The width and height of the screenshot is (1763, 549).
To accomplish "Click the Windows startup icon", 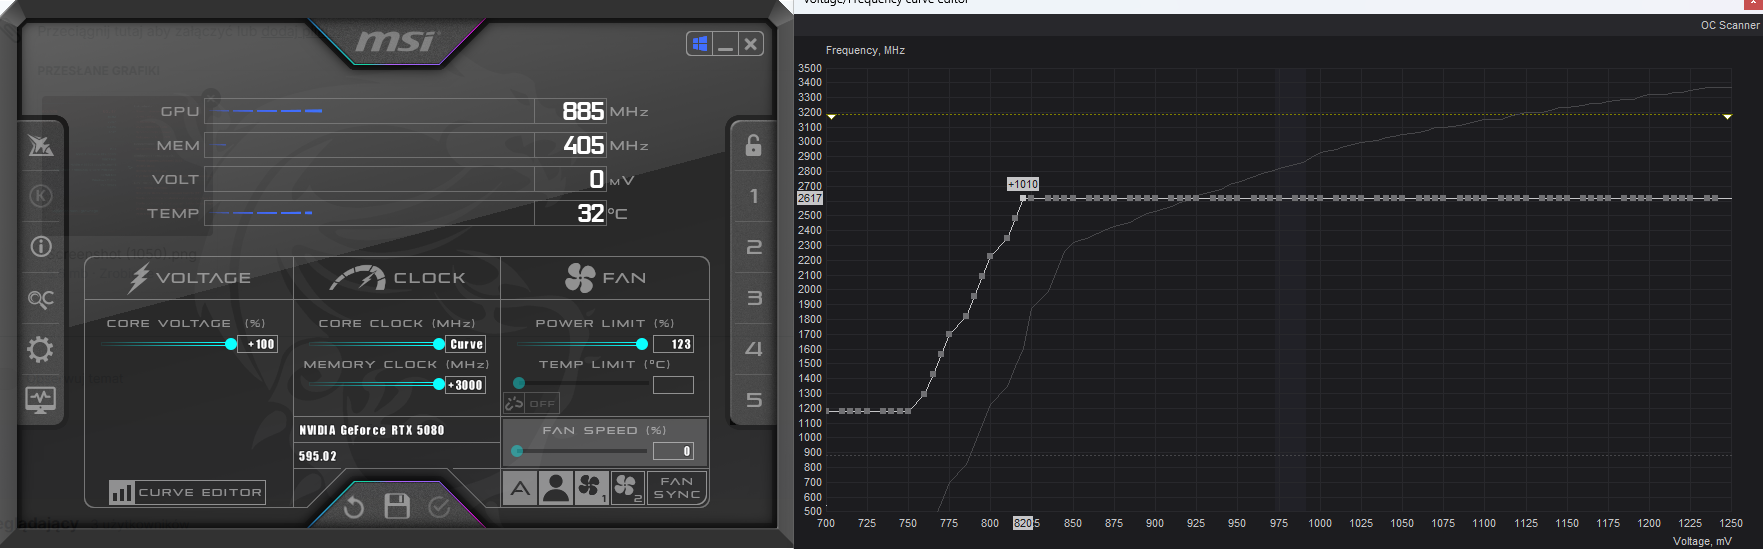I will [x=700, y=43].
